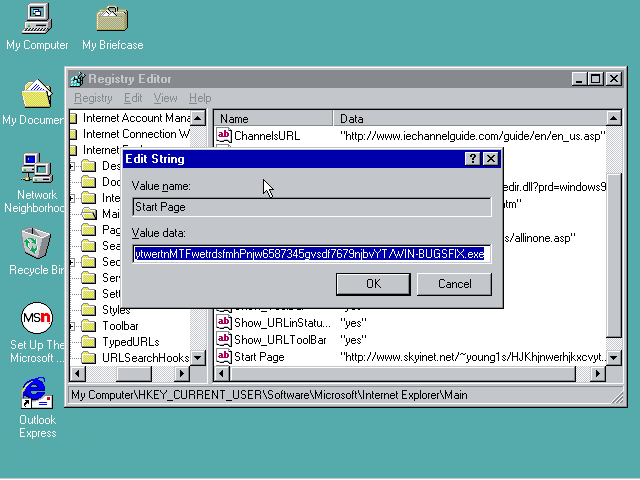Close the Registry Editor window
This screenshot has width=640, height=480.
[x=614, y=79]
